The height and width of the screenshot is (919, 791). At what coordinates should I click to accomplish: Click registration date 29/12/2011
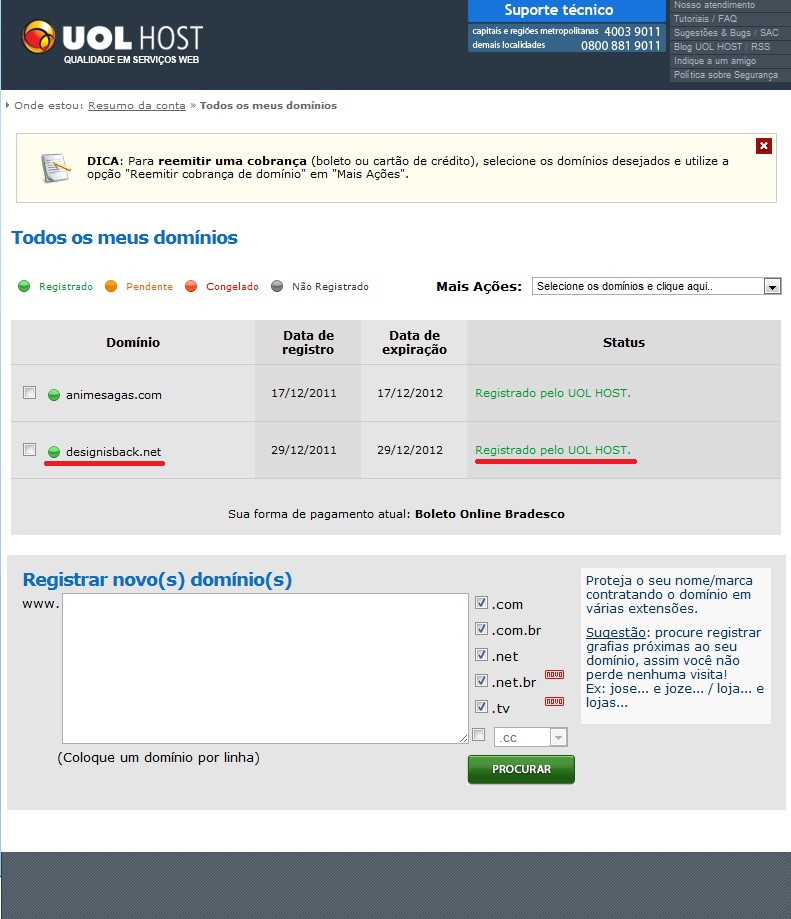[304, 450]
